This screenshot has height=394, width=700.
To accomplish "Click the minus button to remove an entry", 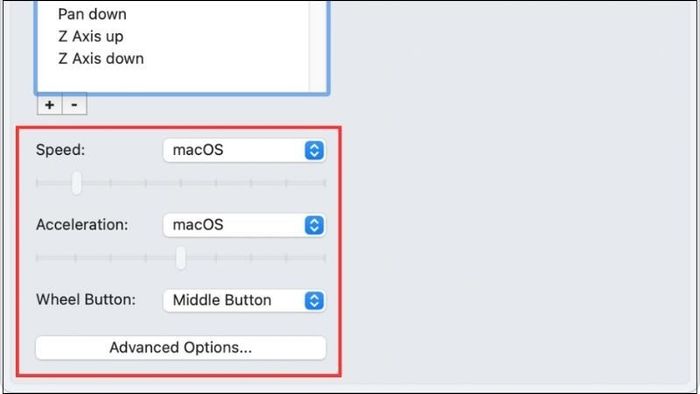I will 75,105.
